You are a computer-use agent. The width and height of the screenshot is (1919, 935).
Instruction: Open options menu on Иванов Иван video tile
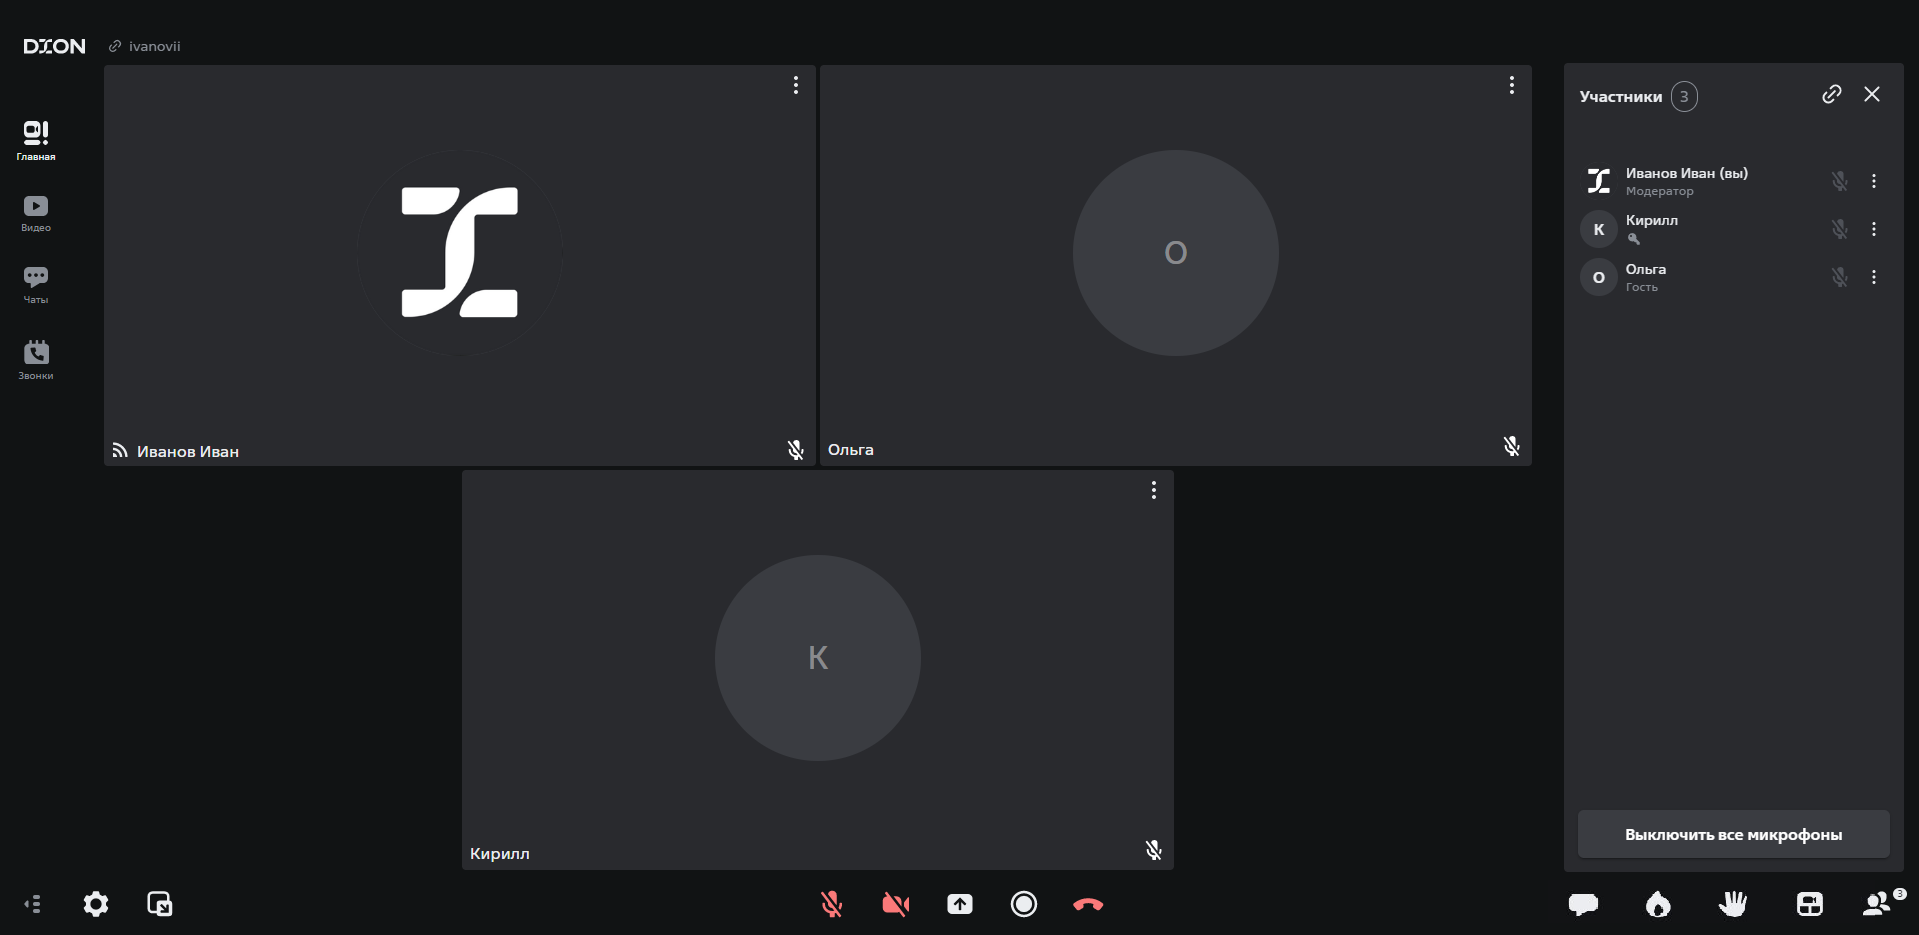coord(796,85)
